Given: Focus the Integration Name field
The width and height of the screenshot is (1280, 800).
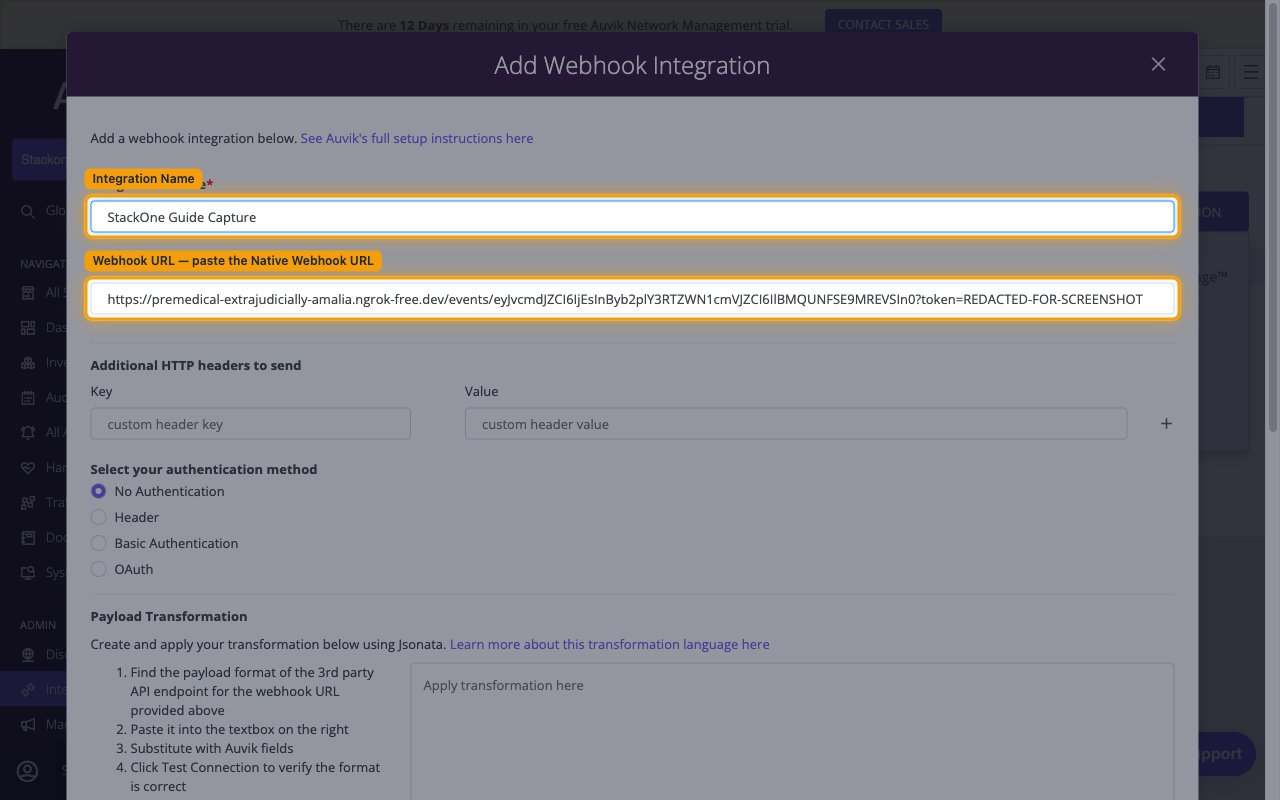Looking at the screenshot, I should pyautogui.click(x=632, y=217).
